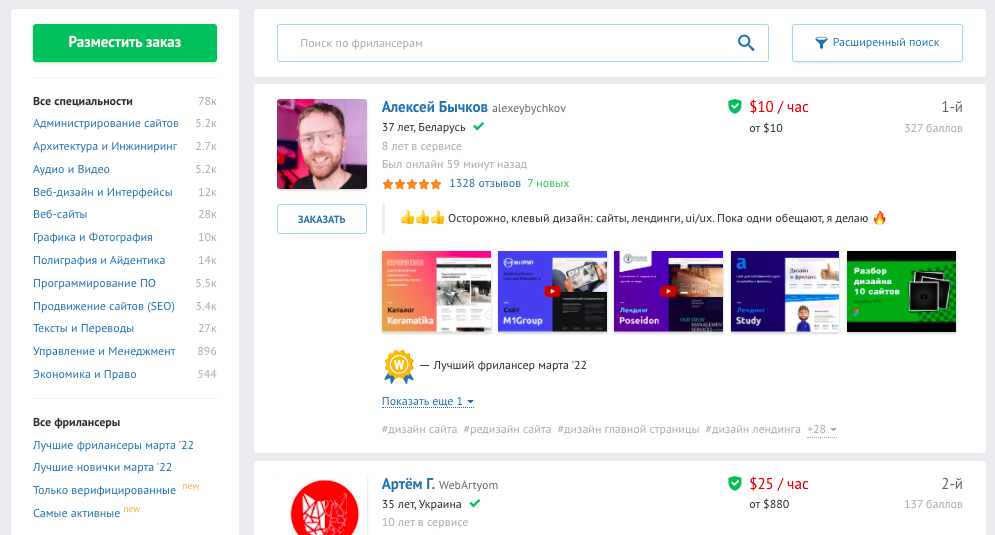Click the filter funnel icon
The image size is (995, 535).
(821, 43)
